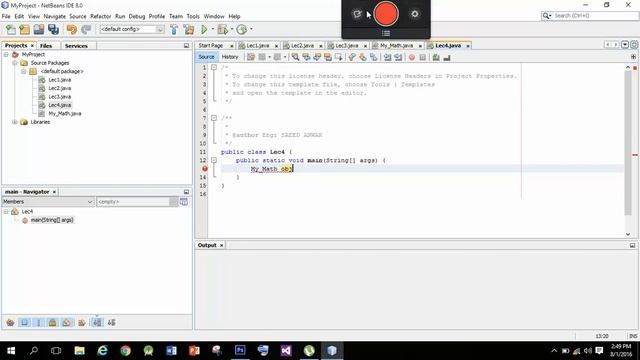
Task: Click the Clean and Build Project icon
Action: (x=189, y=29)
